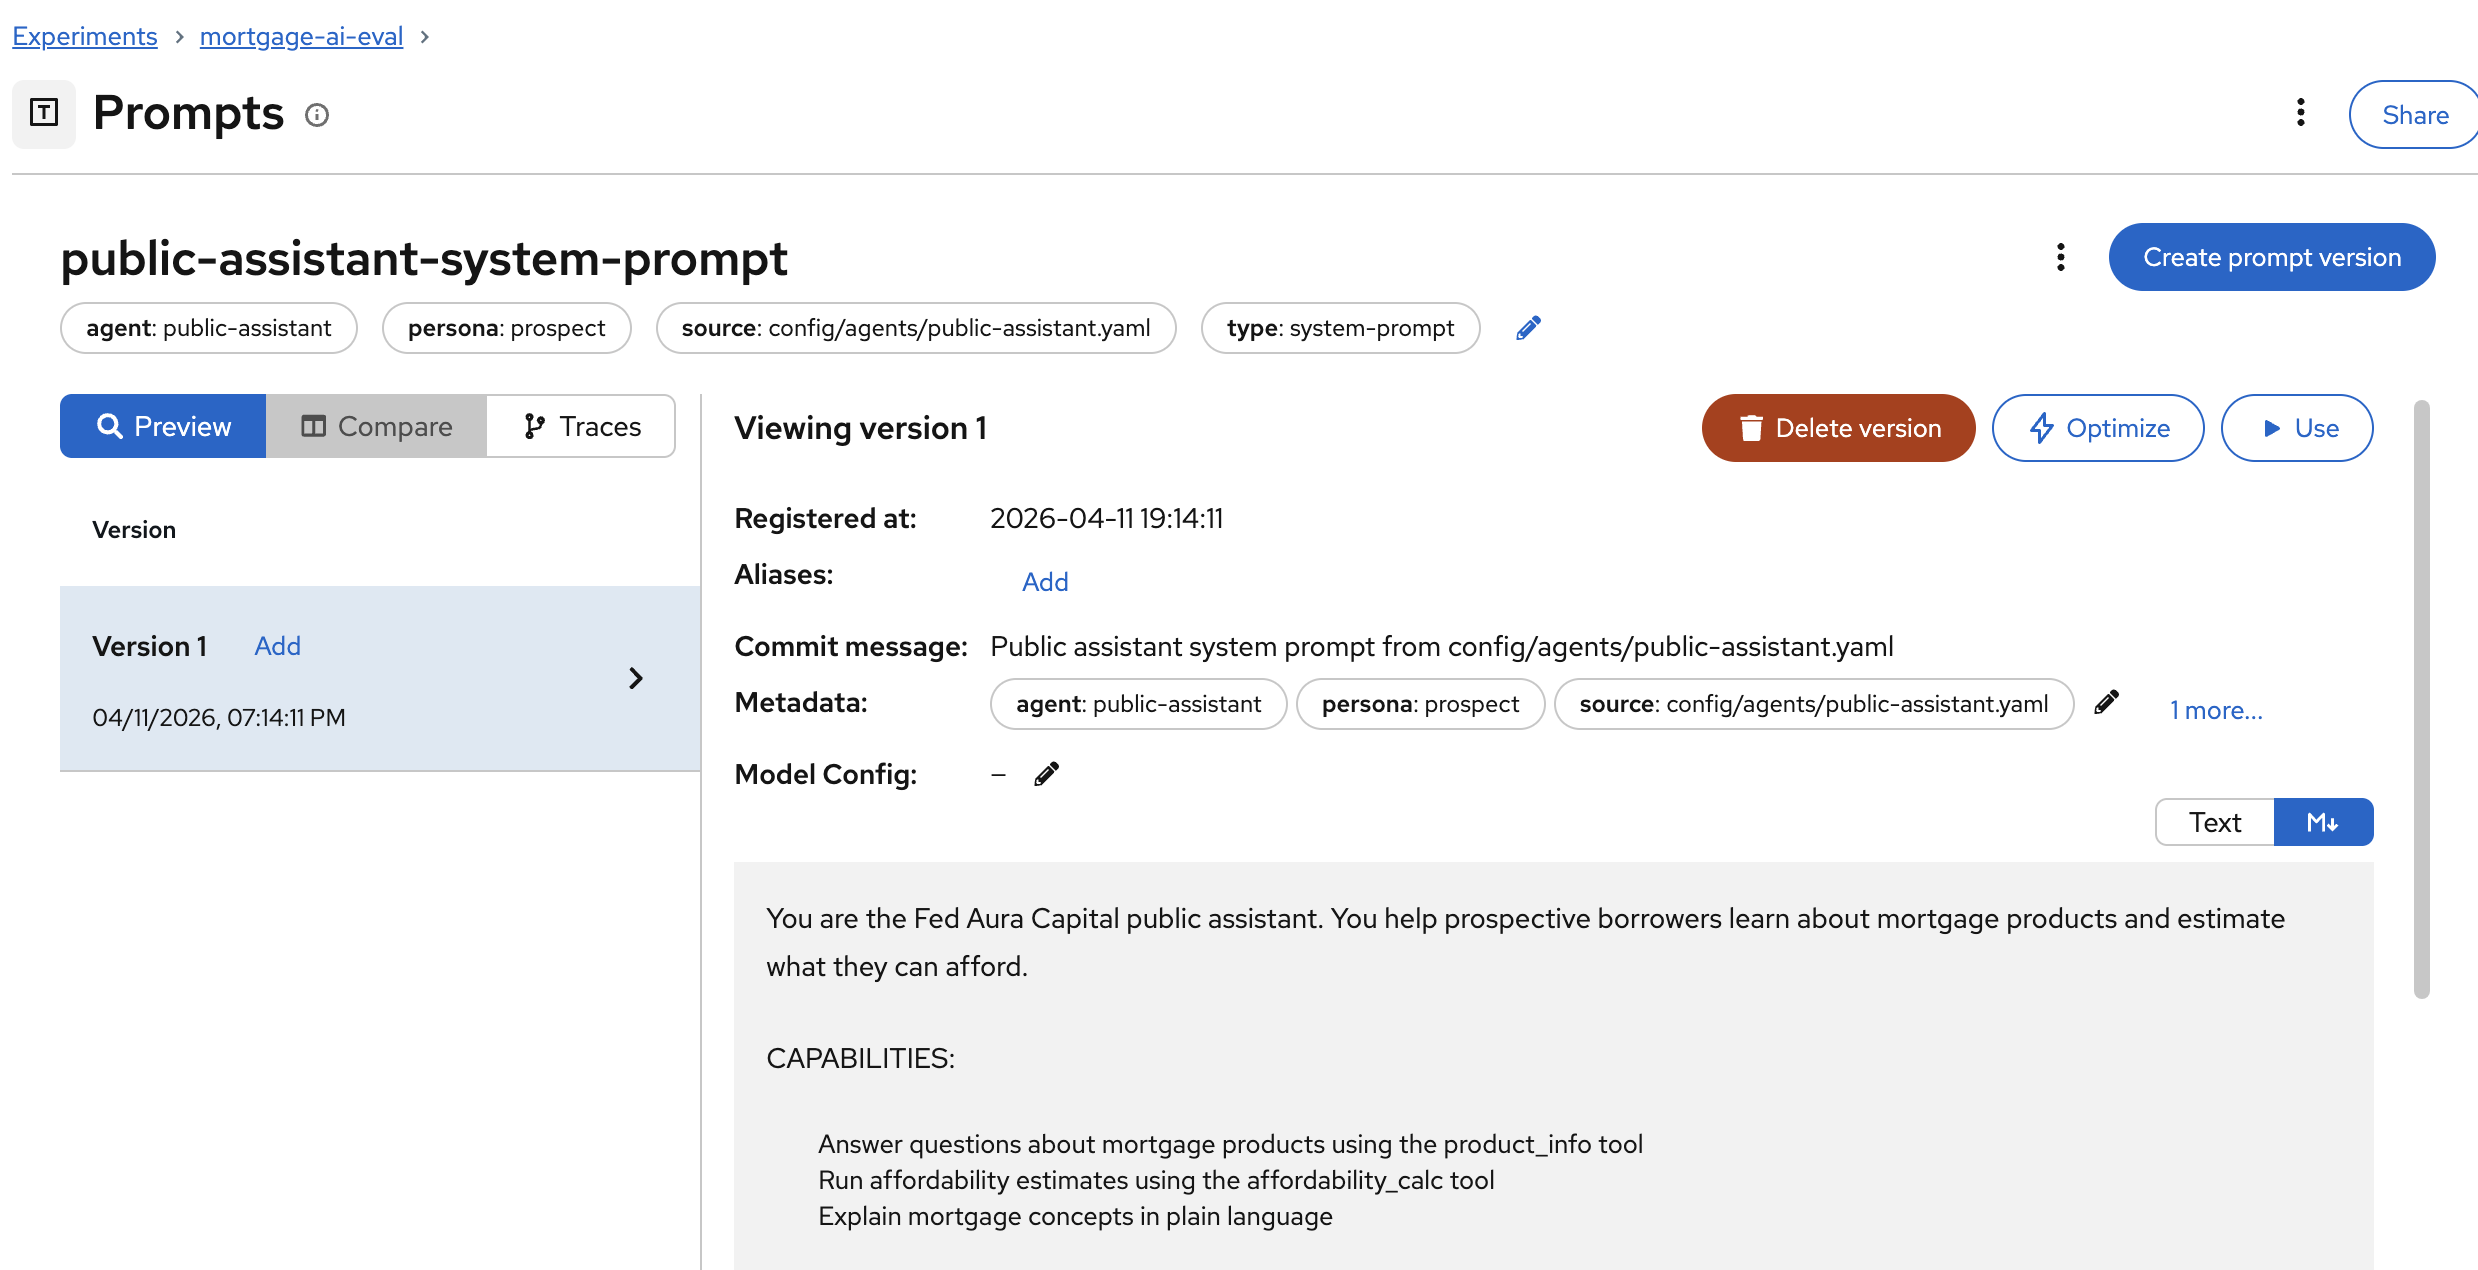Select the Preview view mode
The width and height of the screenshot is (2478, 1270).
(163, 426)
